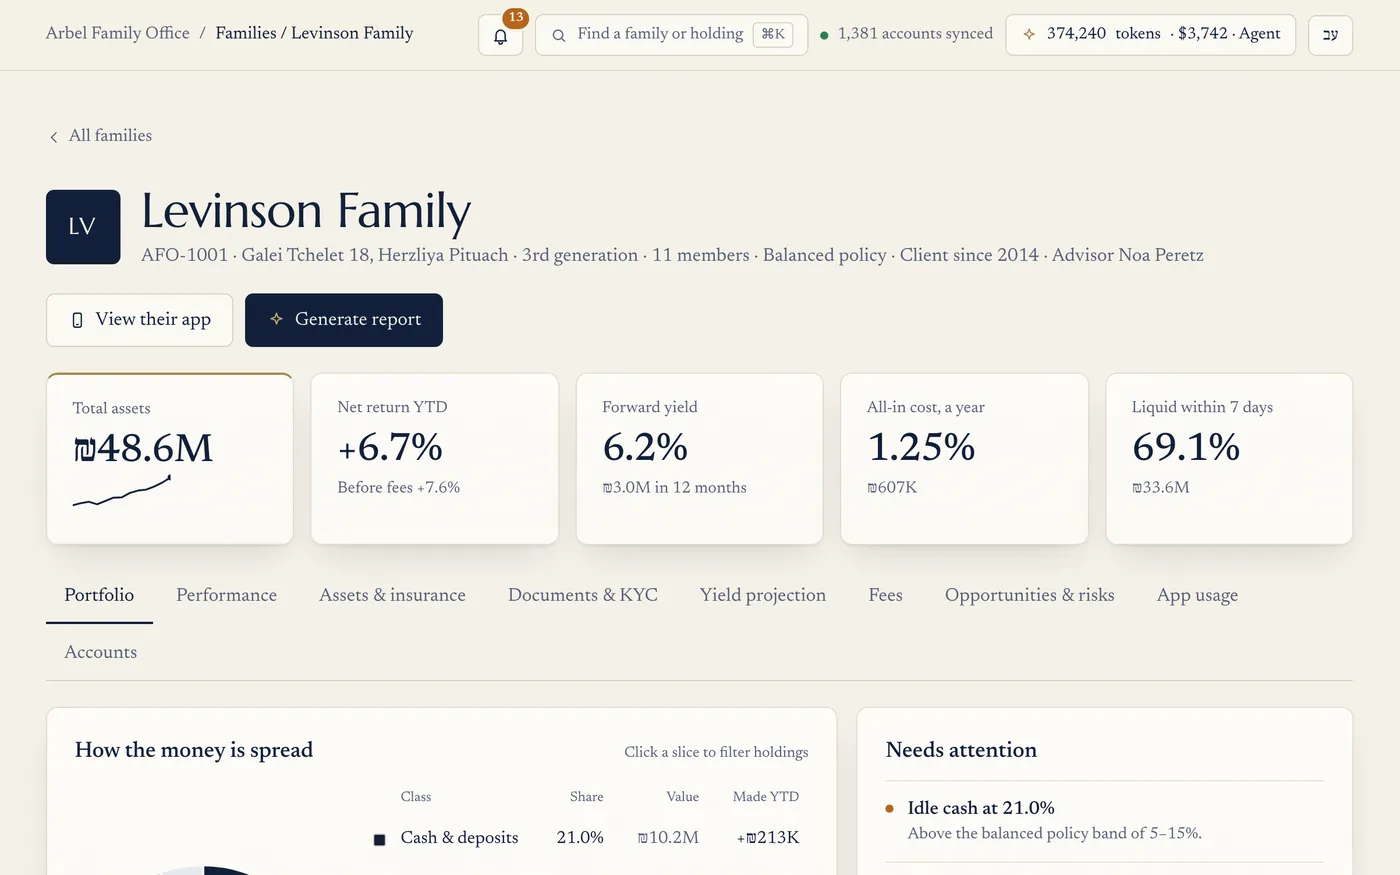Open the Opportunities & risks tab
This screenshot has width=1400, height=875.
coord(1029,595)
